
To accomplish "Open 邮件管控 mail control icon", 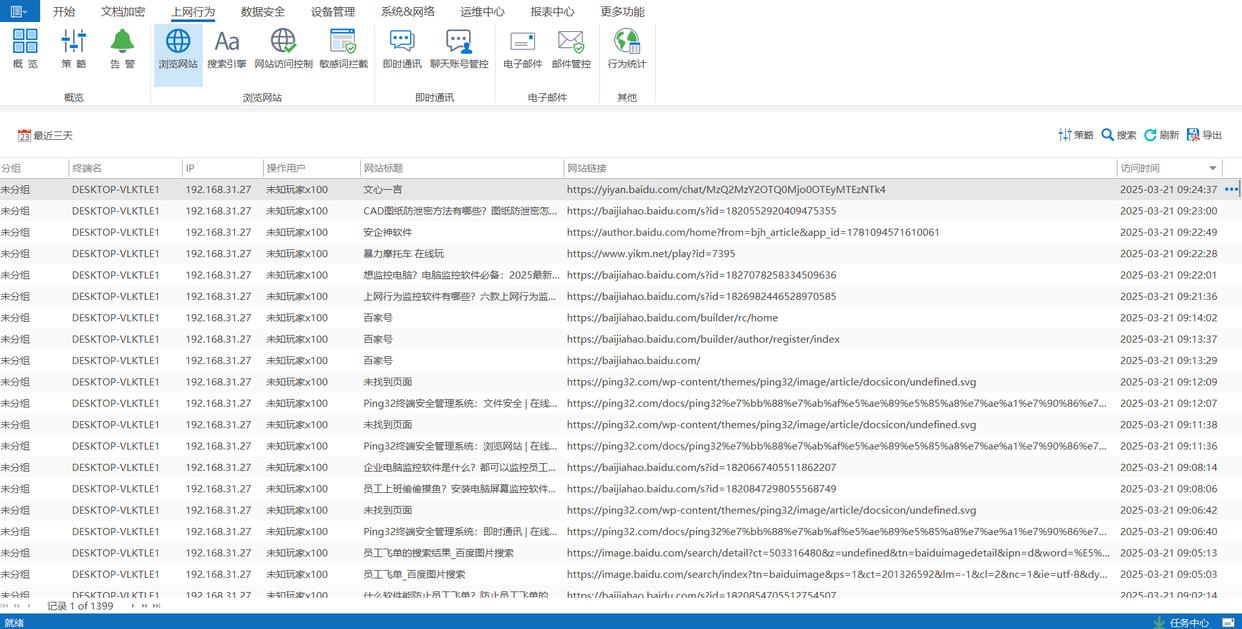I will click(571, 49).
